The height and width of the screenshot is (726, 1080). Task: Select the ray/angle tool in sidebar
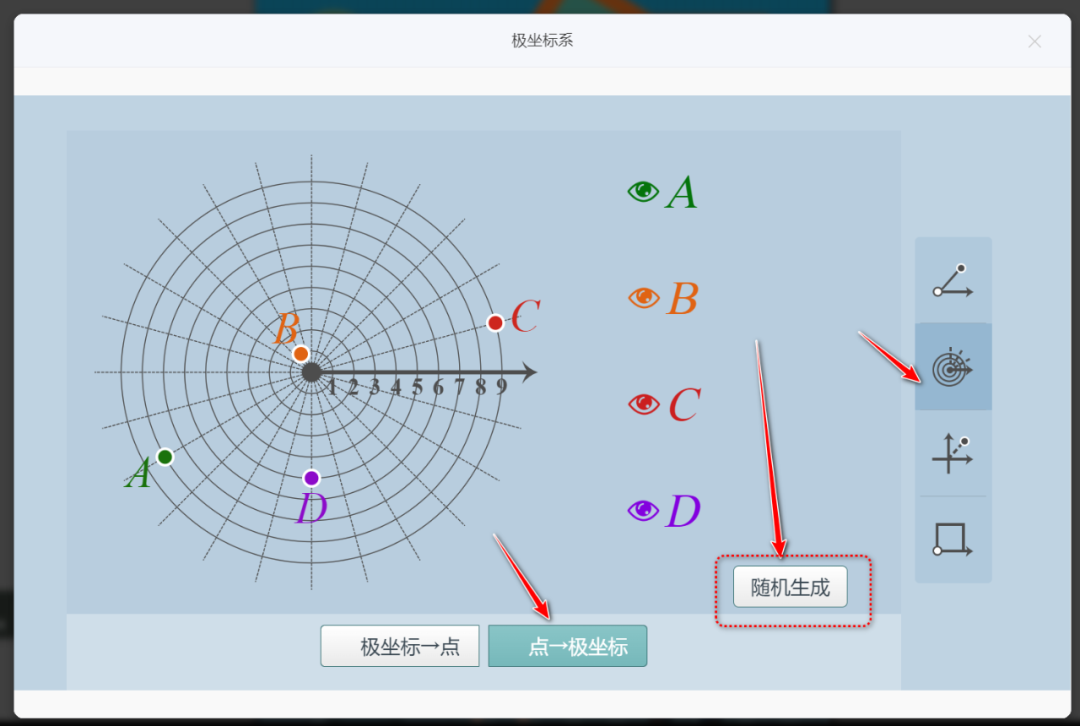[x=952, y=281]
